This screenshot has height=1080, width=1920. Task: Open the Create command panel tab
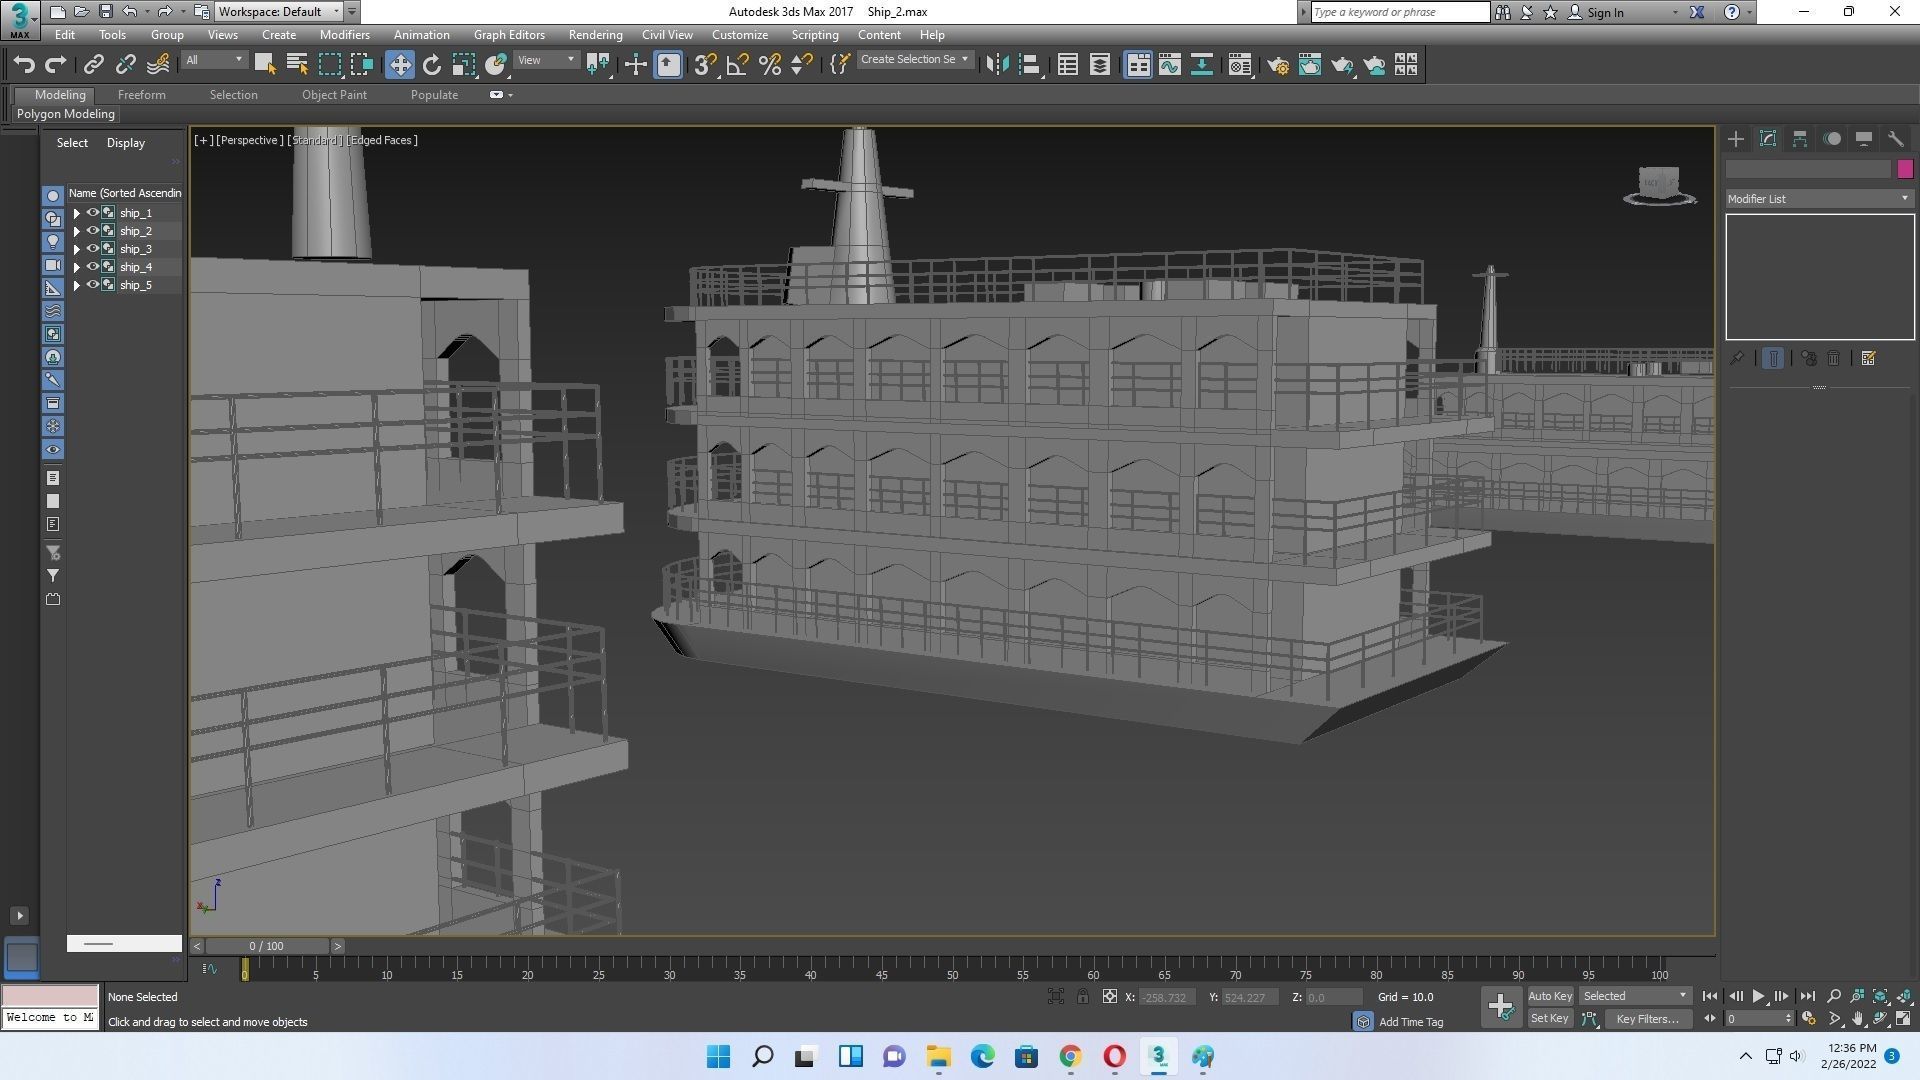pyautogui.click(x=1736, y=139)
